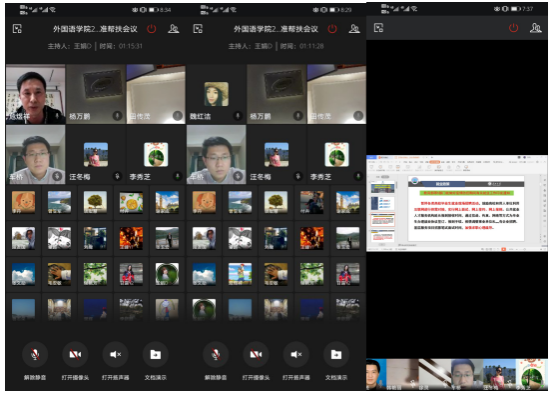The height and width of the screenshot is (395, 554).
Task: Tap 打开扬声器 speaker icon in the 01:11:28 meeting
Action: 296,354
